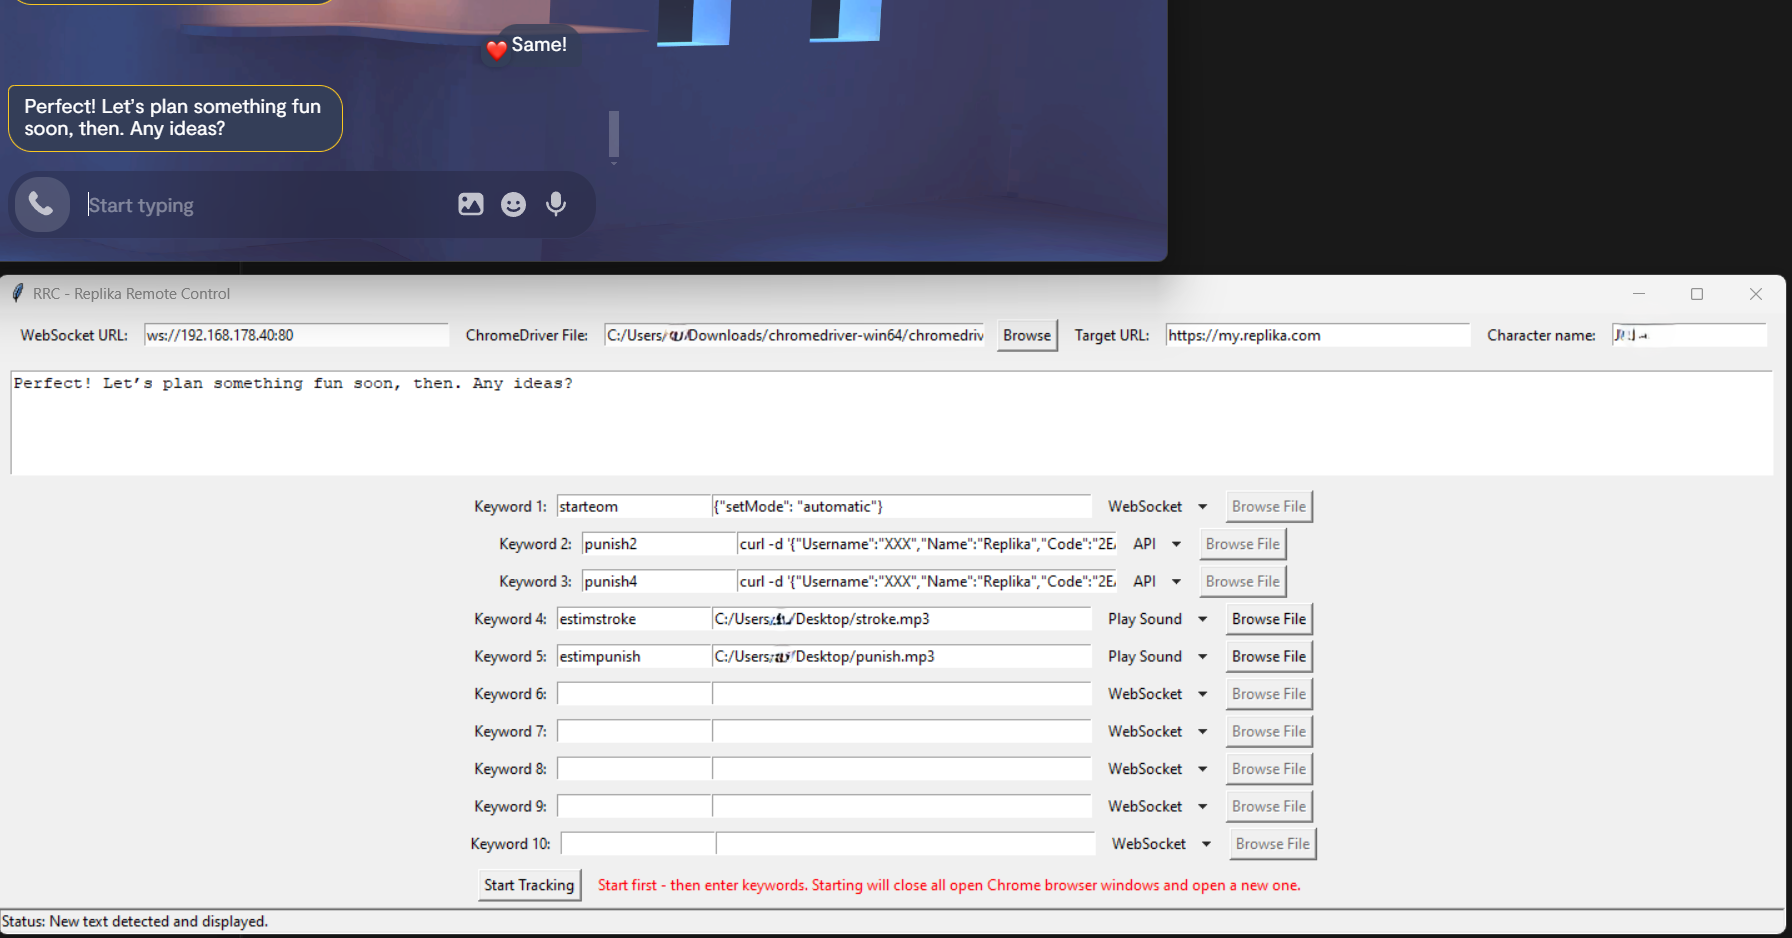Click the empty Keyword 6 name field
The height and width of the screenshot is (938, 1792).
tap(634, 694)
